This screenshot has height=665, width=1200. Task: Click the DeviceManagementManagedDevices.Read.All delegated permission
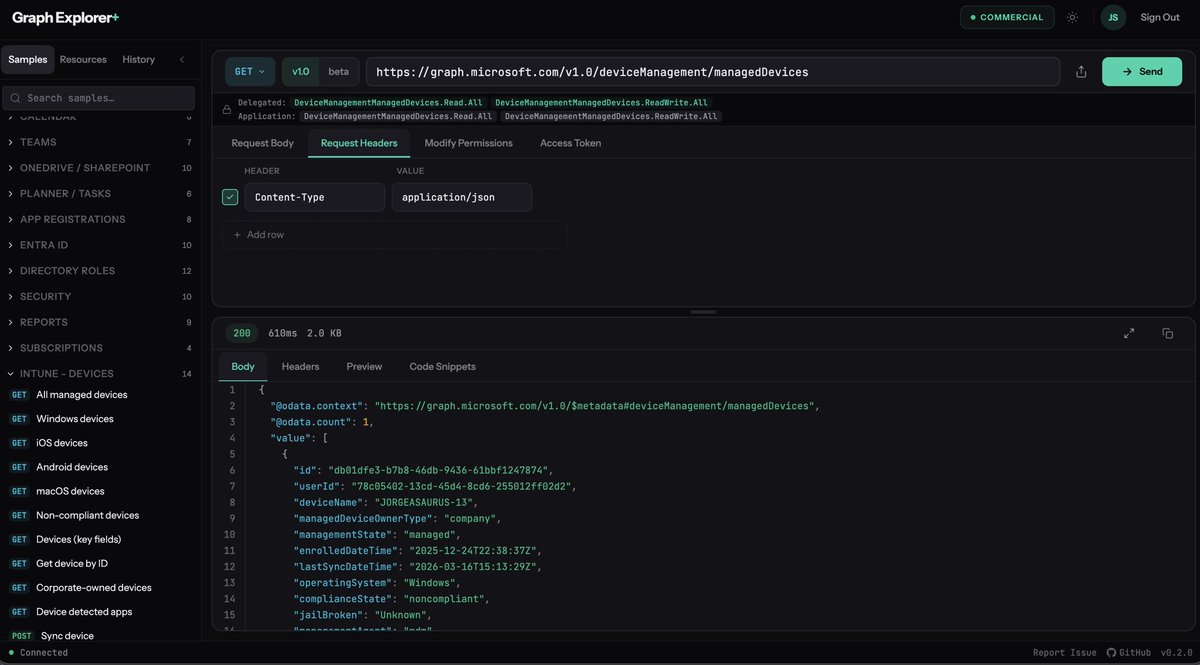point(386,102)
